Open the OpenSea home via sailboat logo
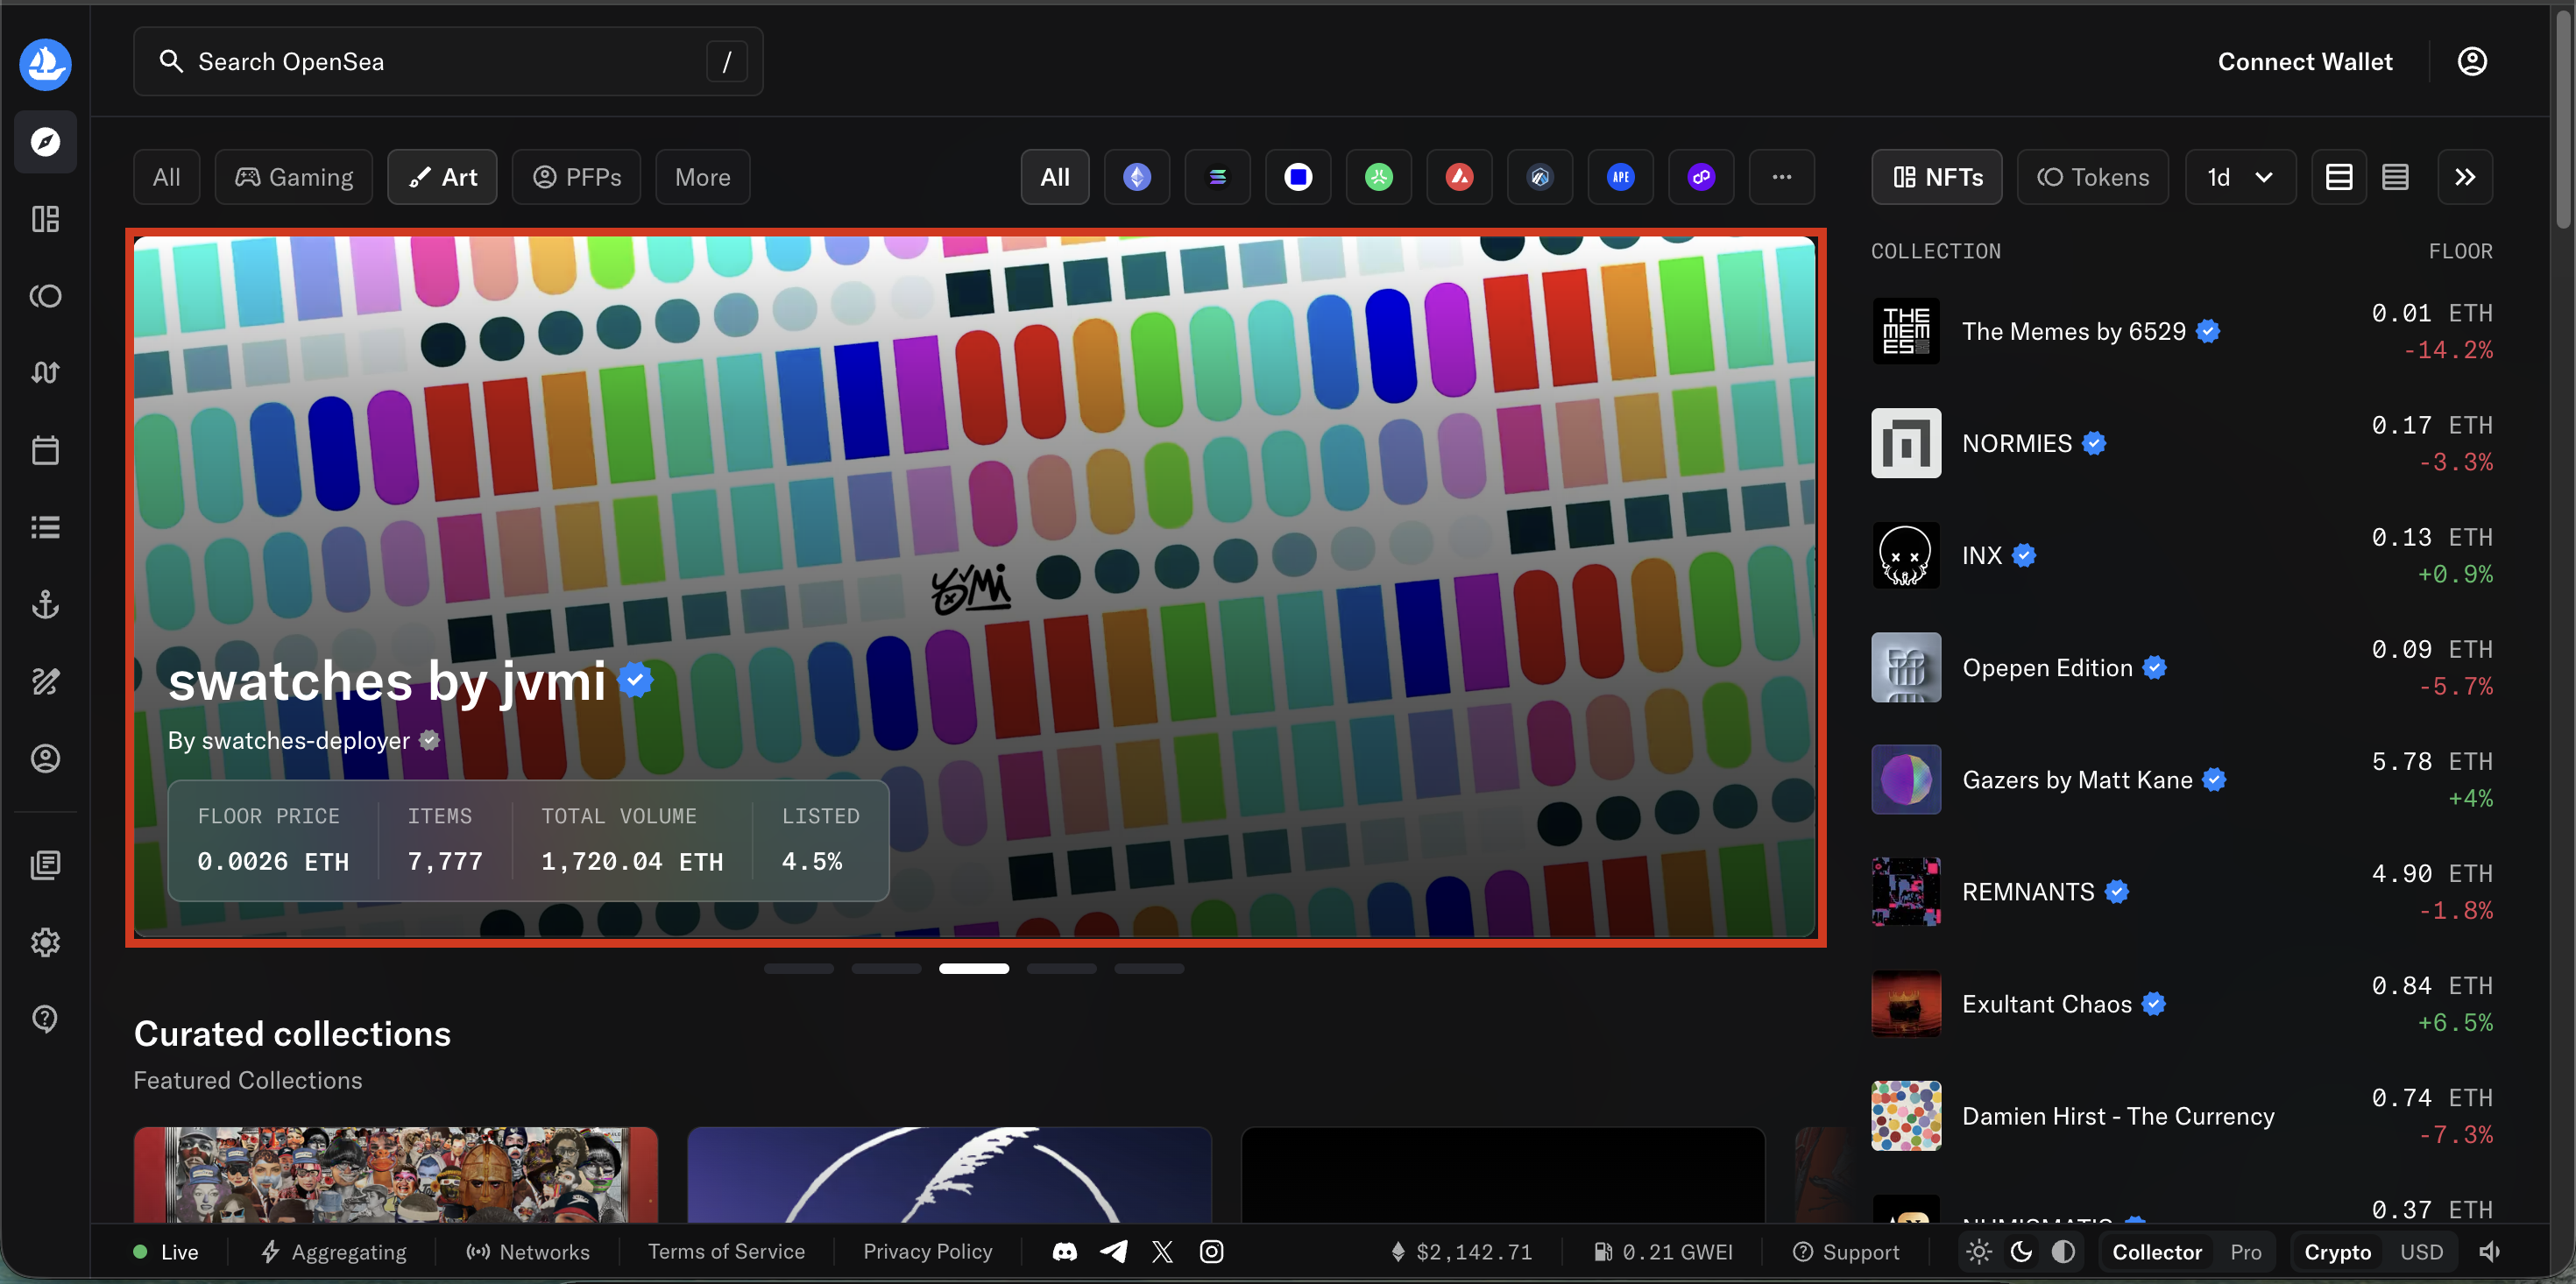 [45, 64]
